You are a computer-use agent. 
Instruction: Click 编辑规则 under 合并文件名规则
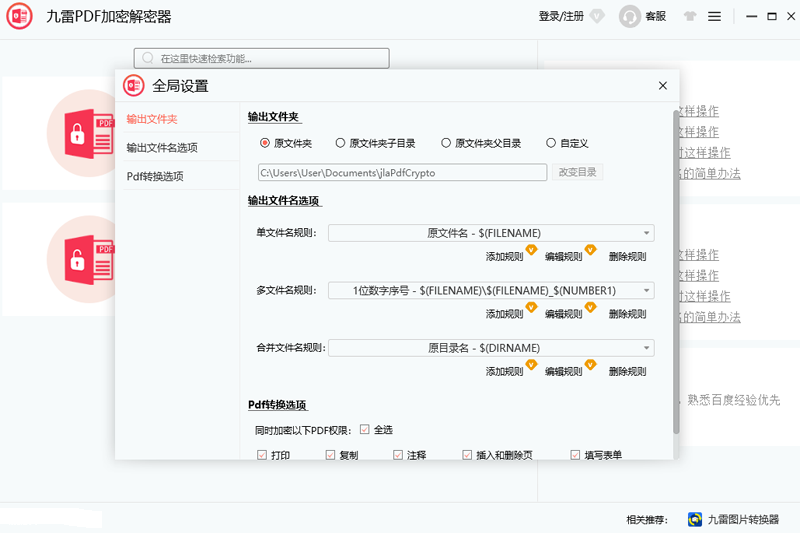pyautogui.click(x=564, y=372)
